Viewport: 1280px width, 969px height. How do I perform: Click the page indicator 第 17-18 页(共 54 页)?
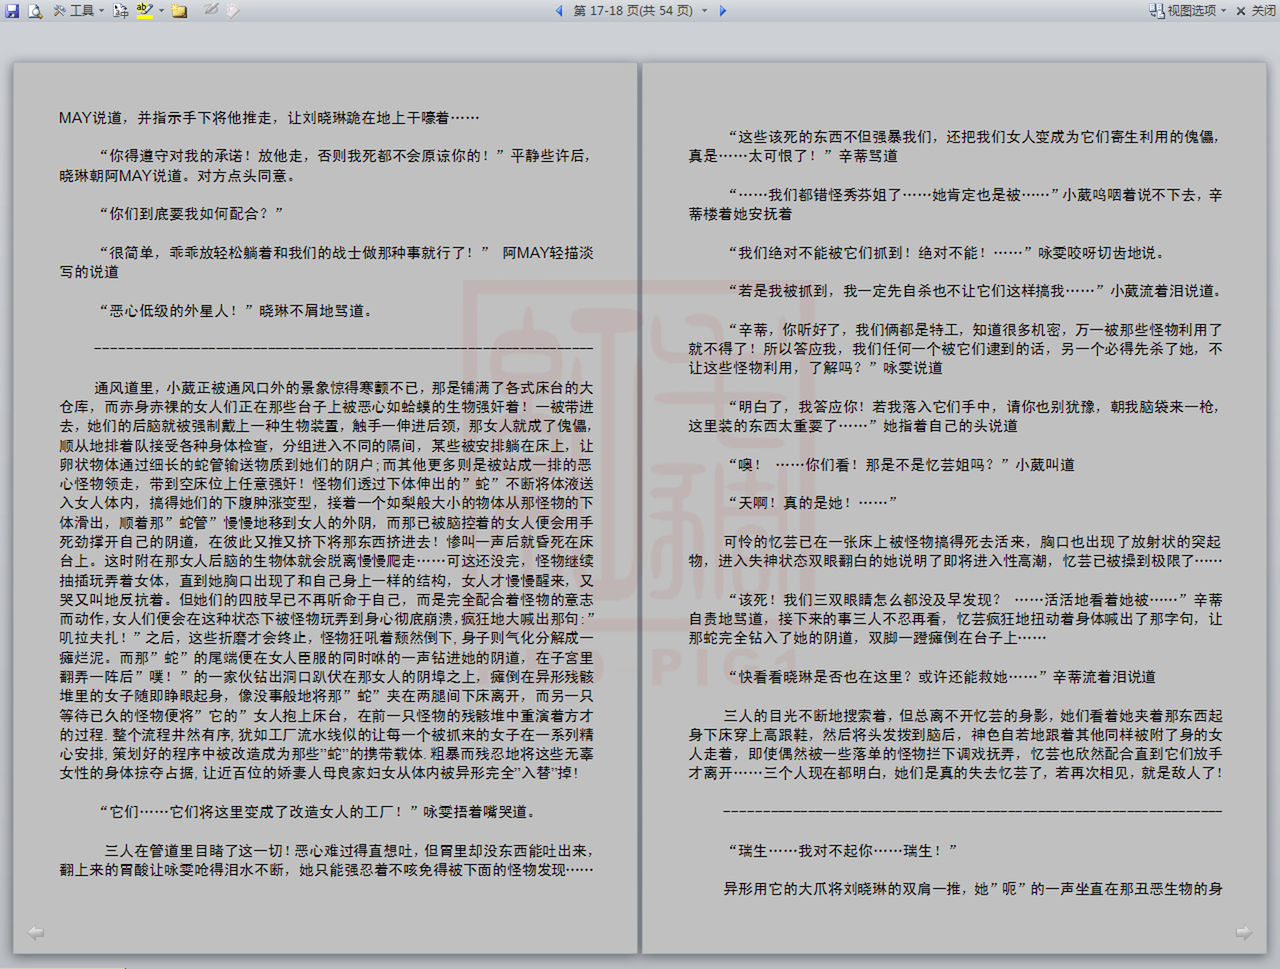pos(633,11)
